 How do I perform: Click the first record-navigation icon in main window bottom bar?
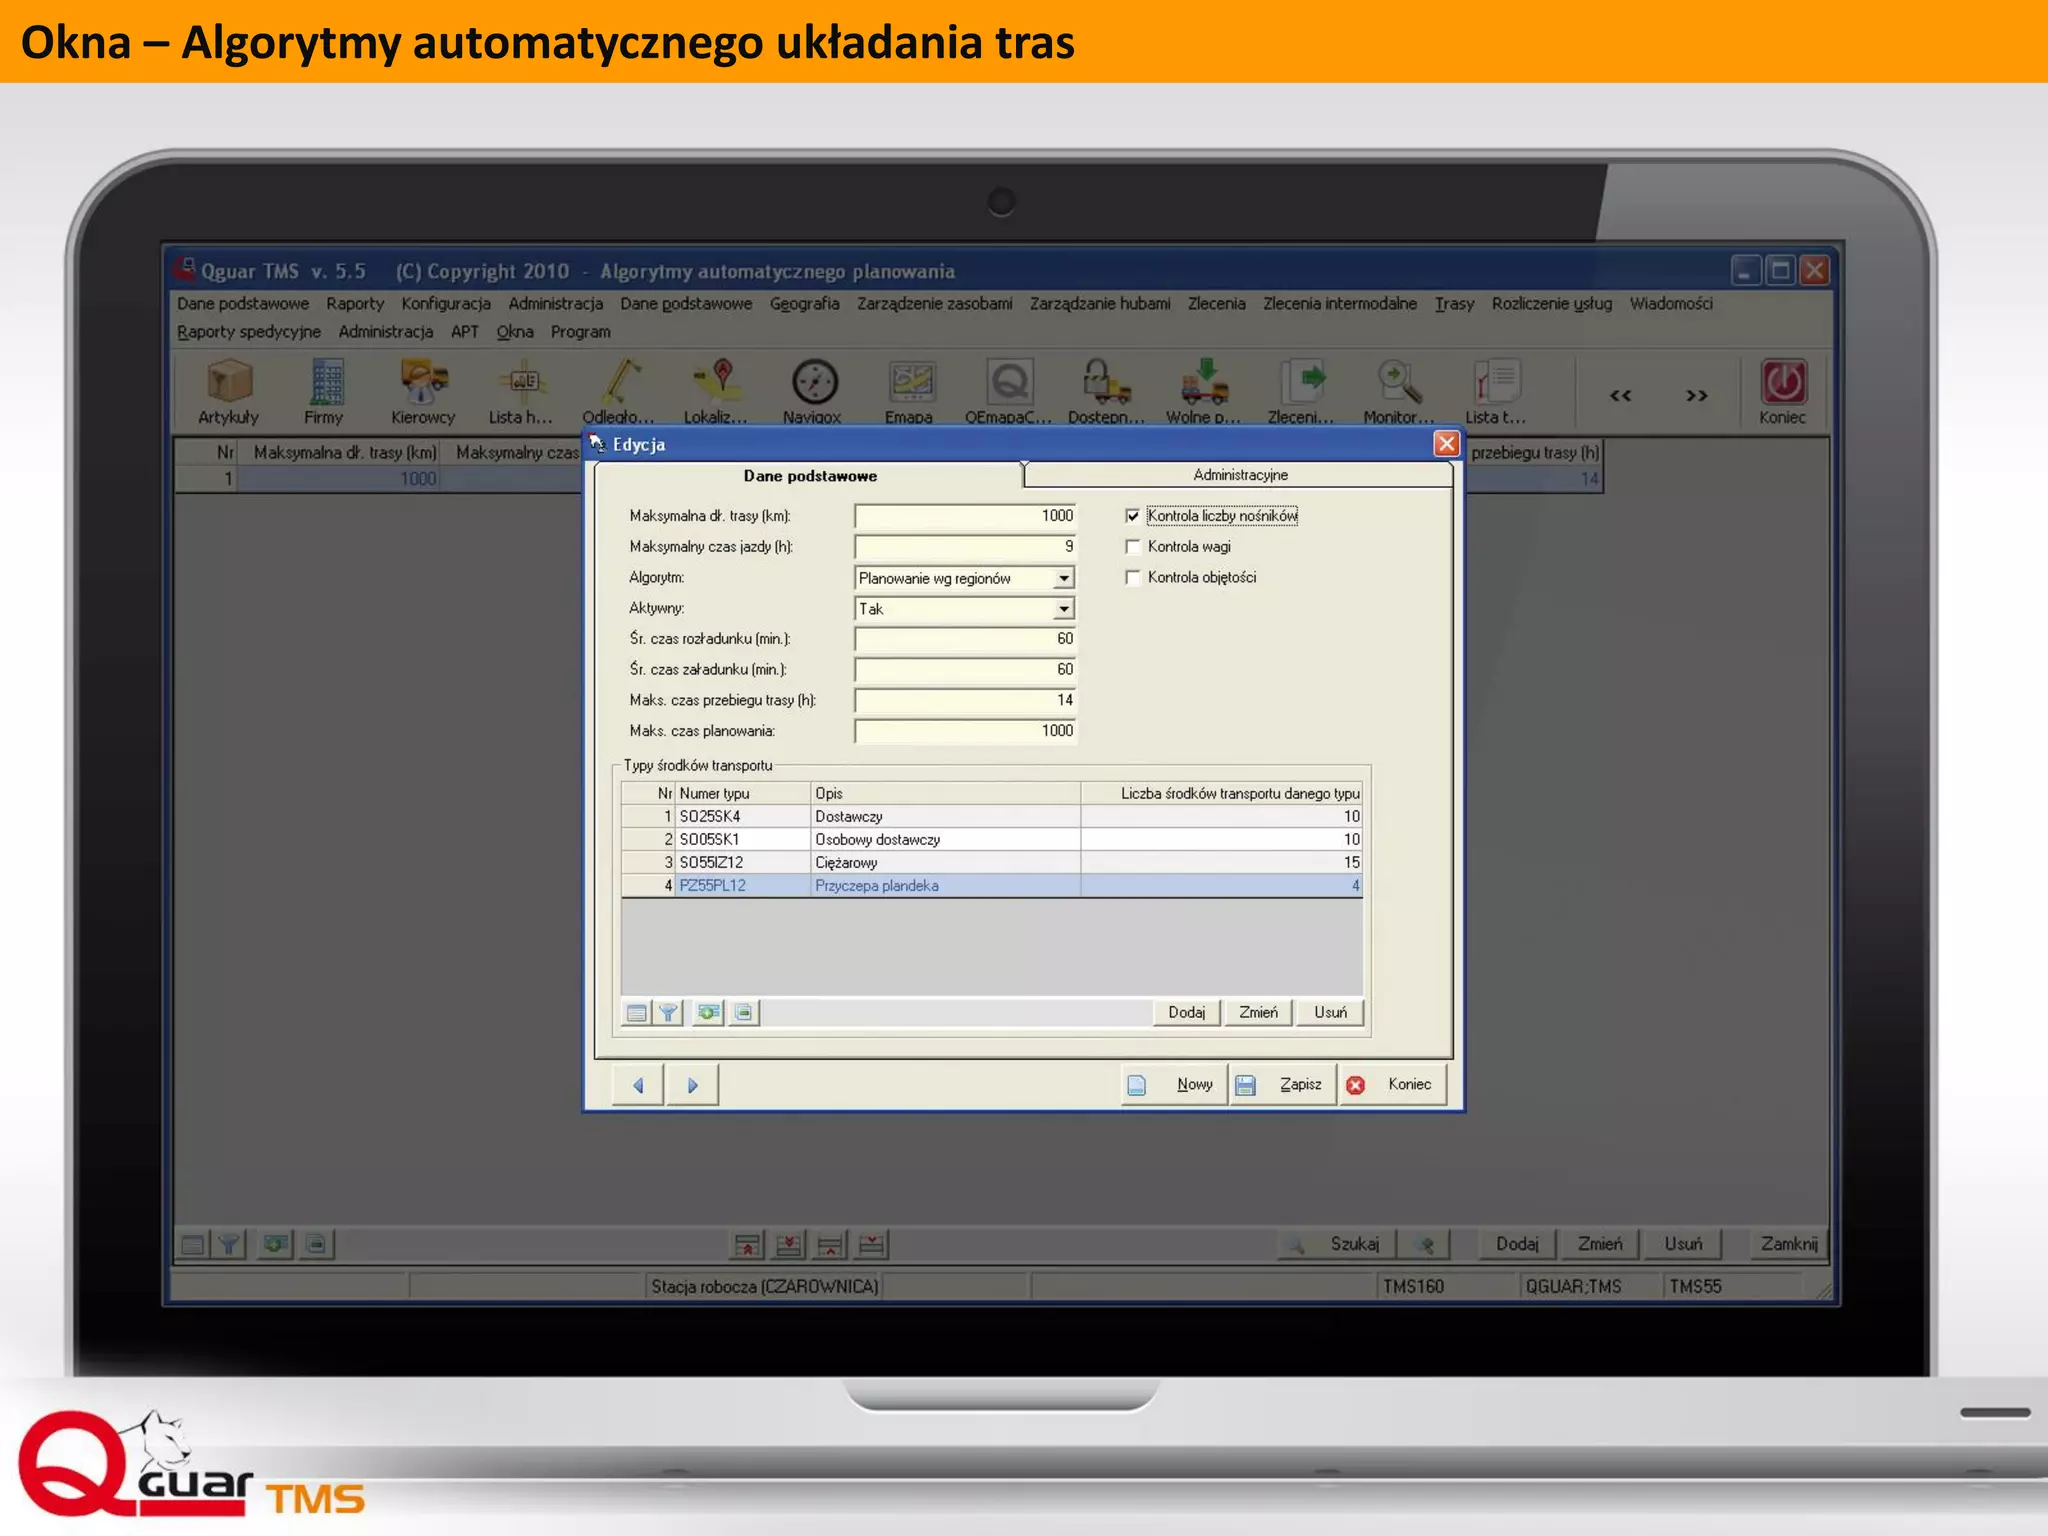tap(747, 1245)
